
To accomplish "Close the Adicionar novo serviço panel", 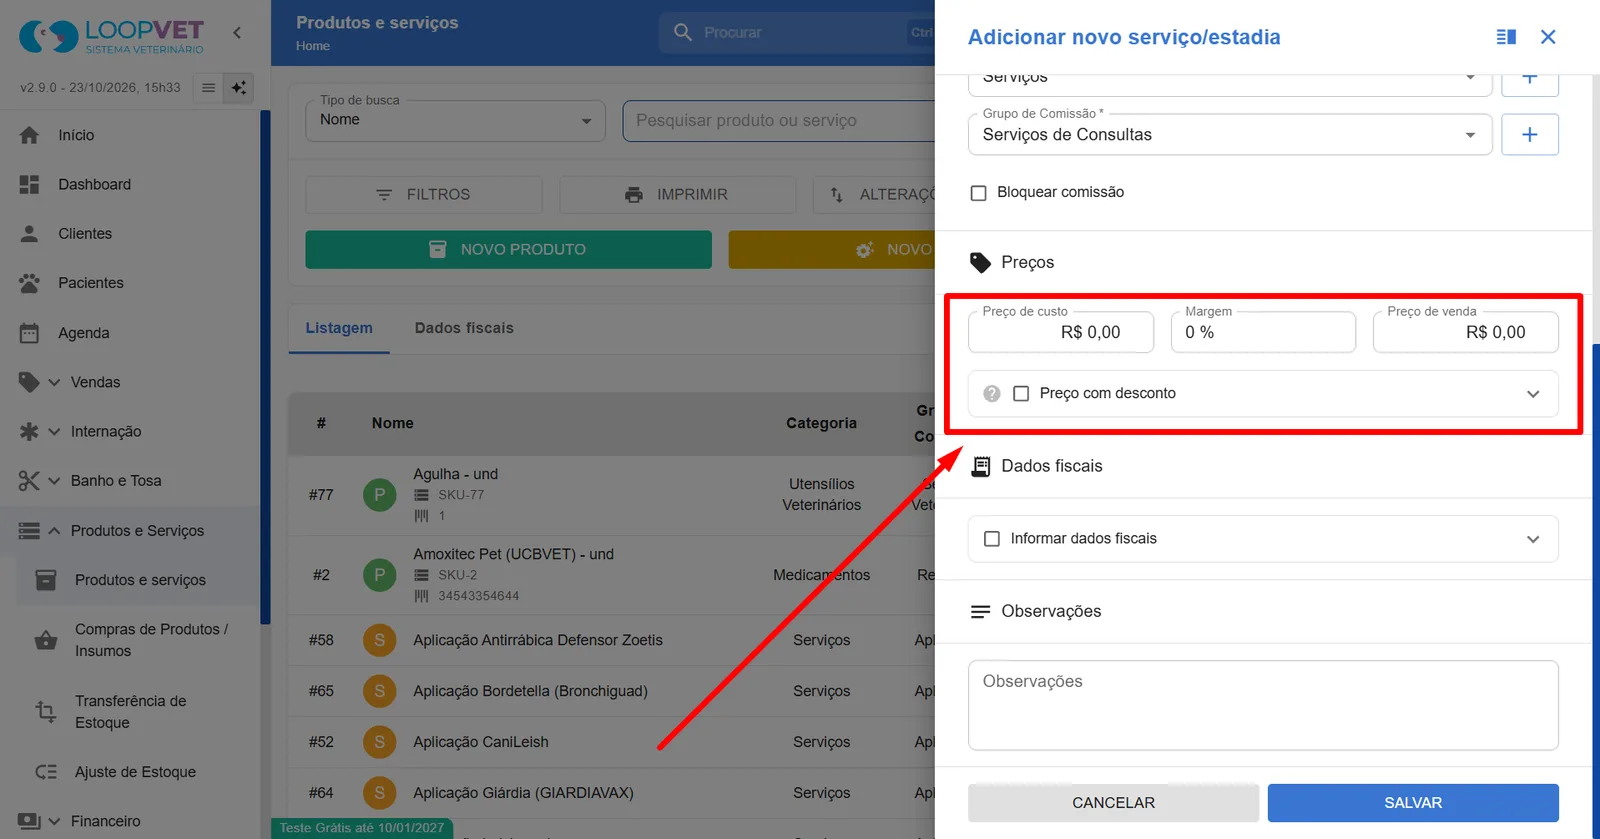I will tap(1548, 37).
